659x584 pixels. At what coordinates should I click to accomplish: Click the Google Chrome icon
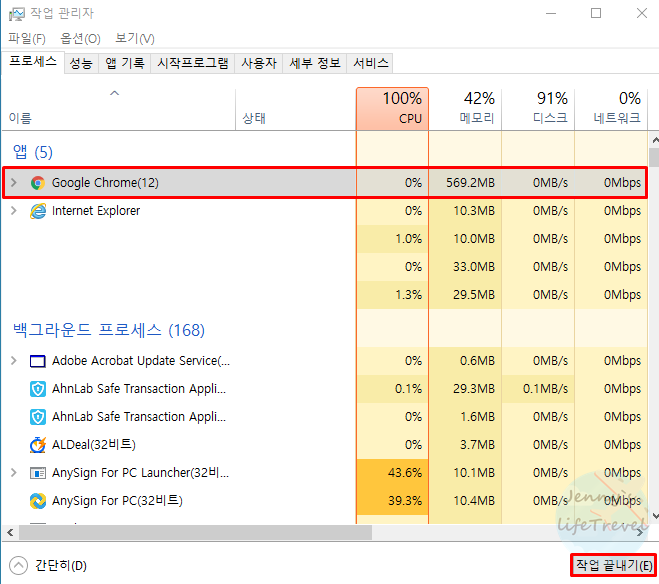37,183
